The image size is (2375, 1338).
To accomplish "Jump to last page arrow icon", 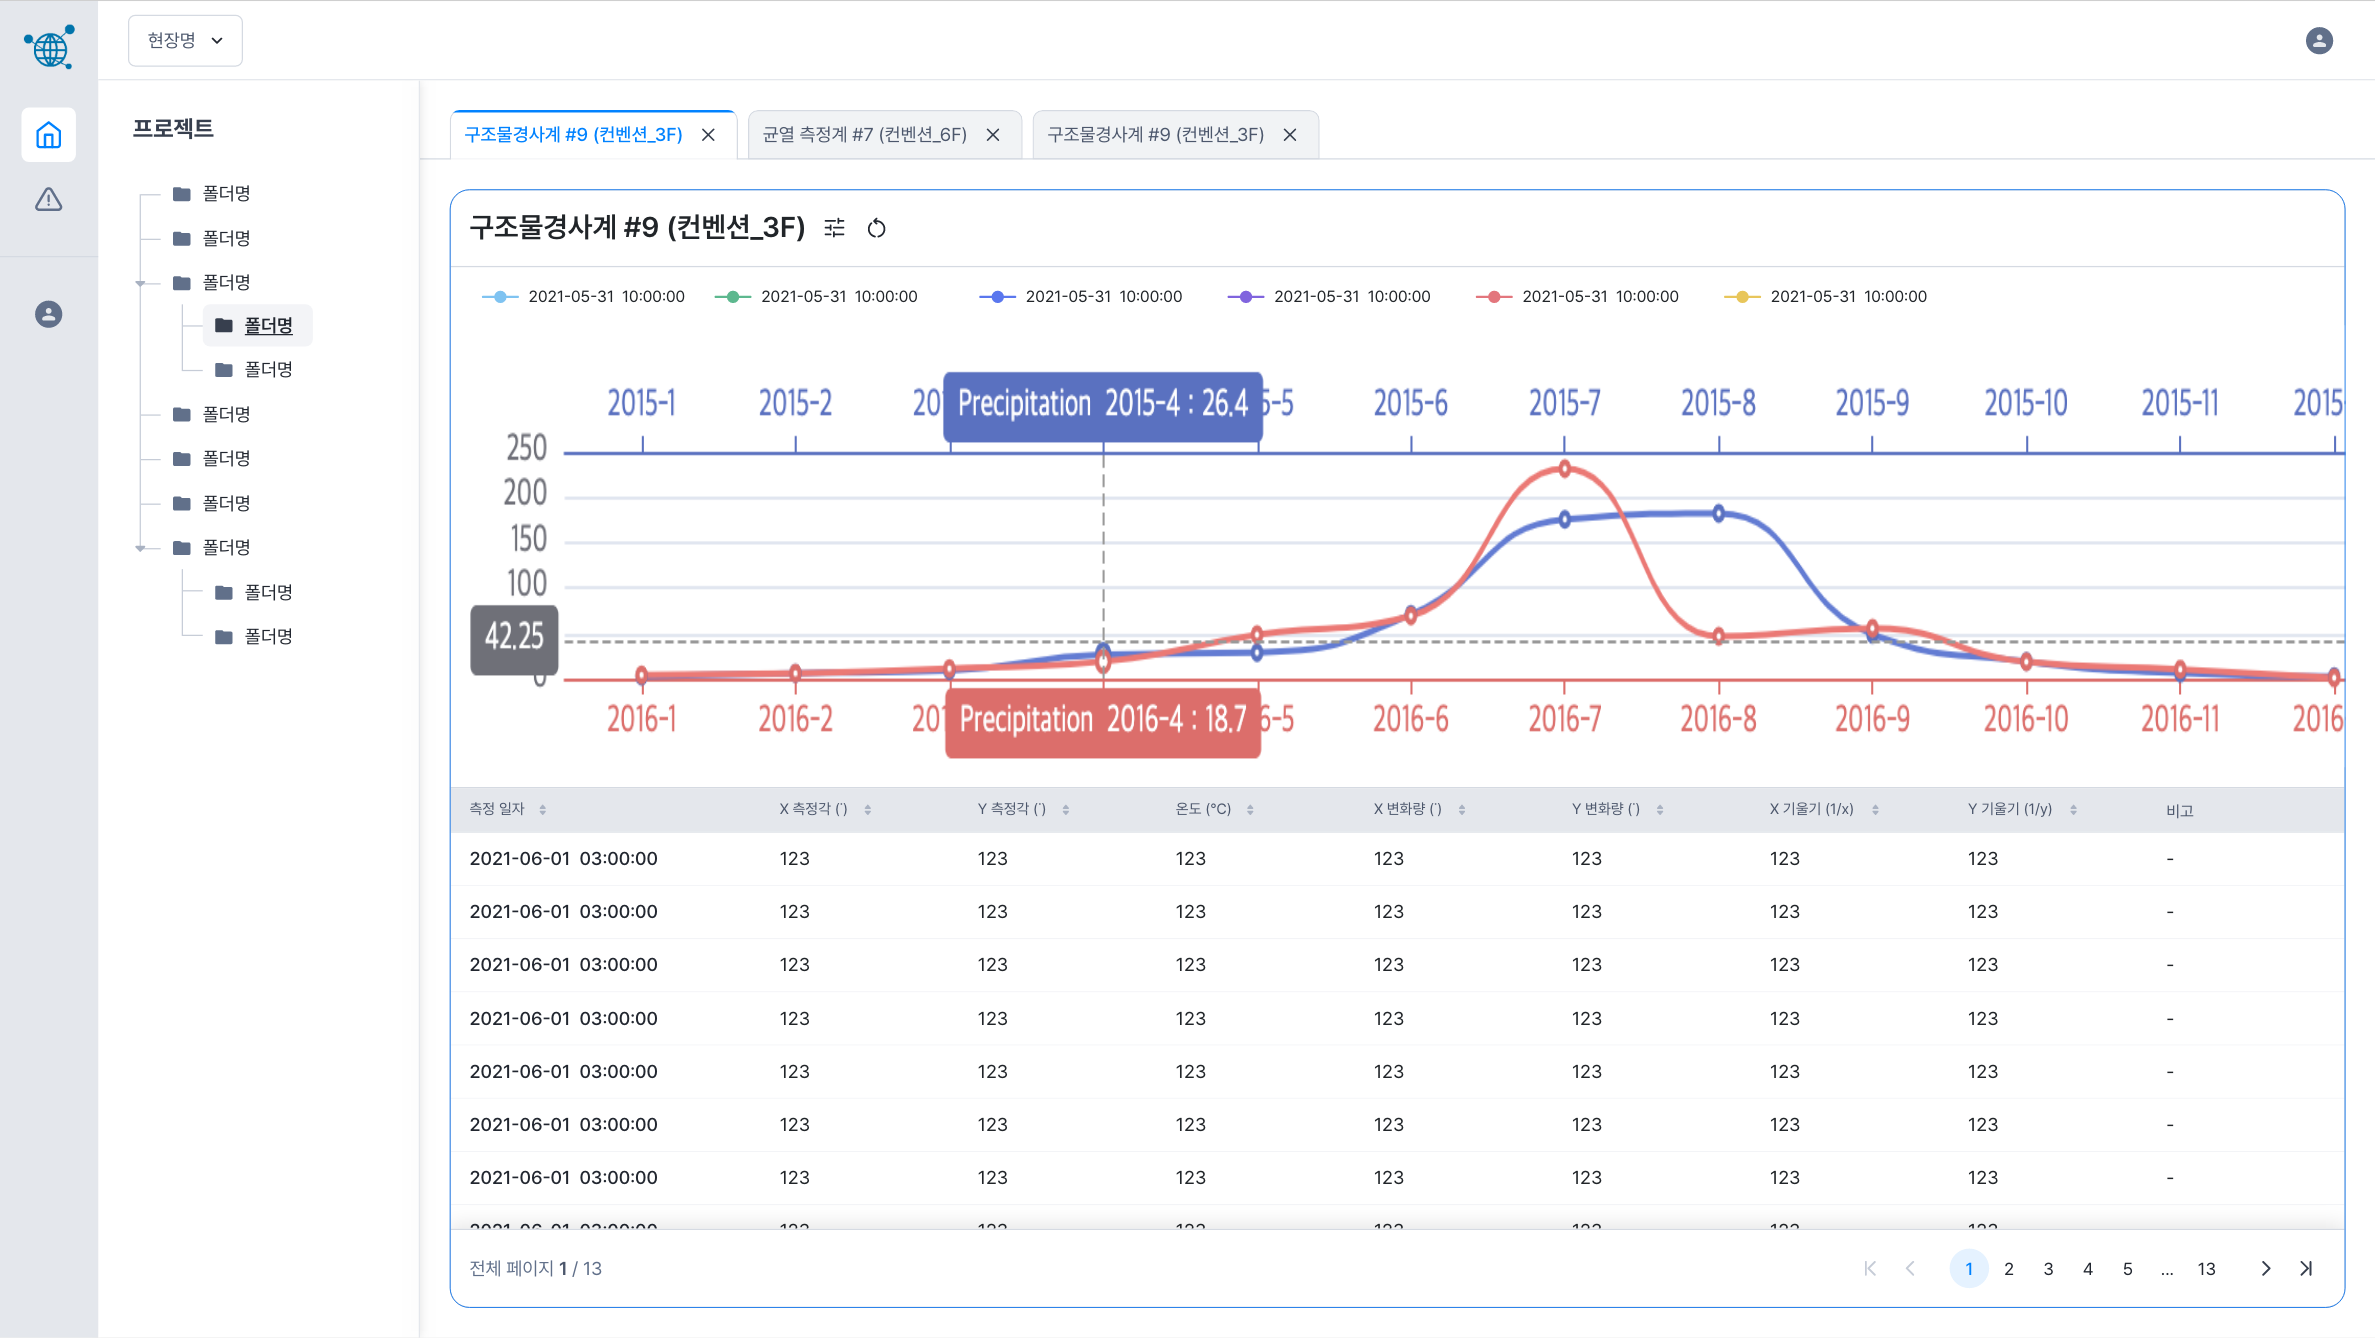I will pyautogui.click(x=2306, y=1268).
